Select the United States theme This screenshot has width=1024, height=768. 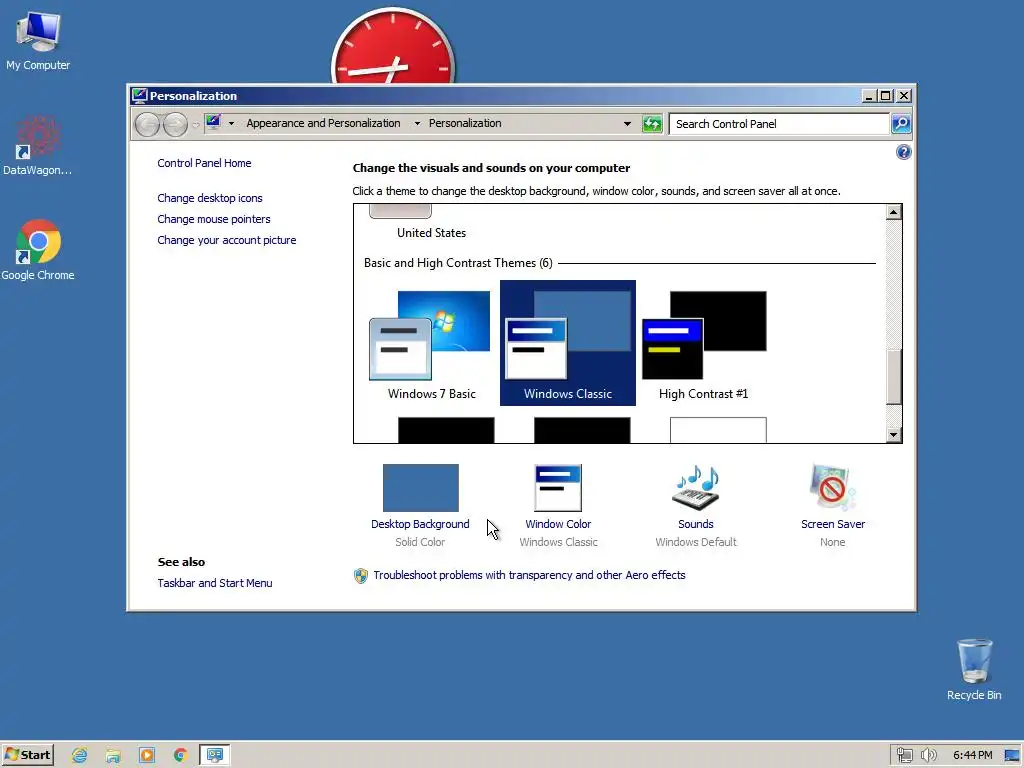pos(432,223)
